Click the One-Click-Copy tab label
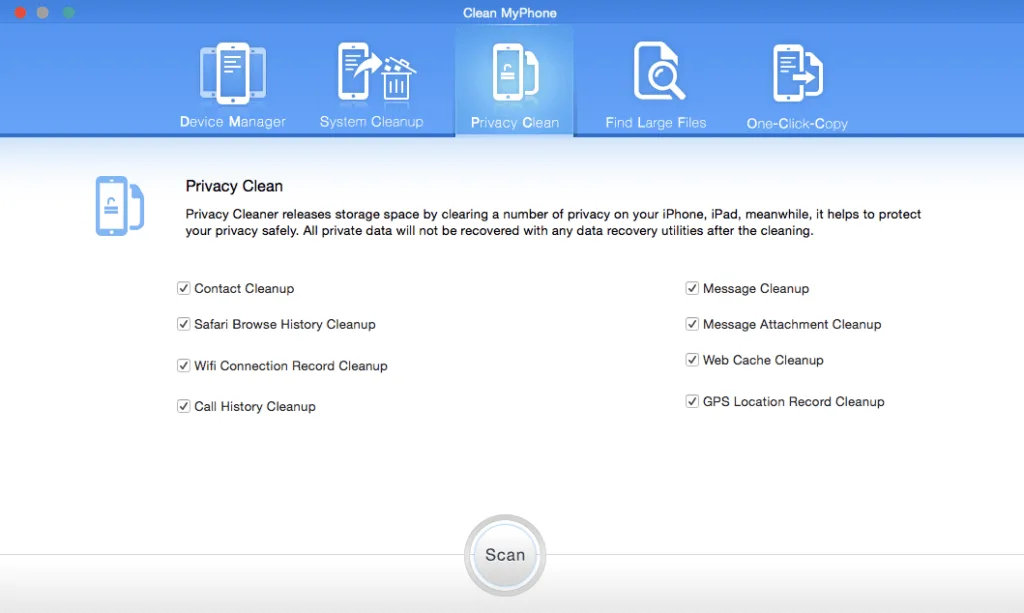Screen dimensions: 1024x613 pyautogui.click(x=797, y=123)
